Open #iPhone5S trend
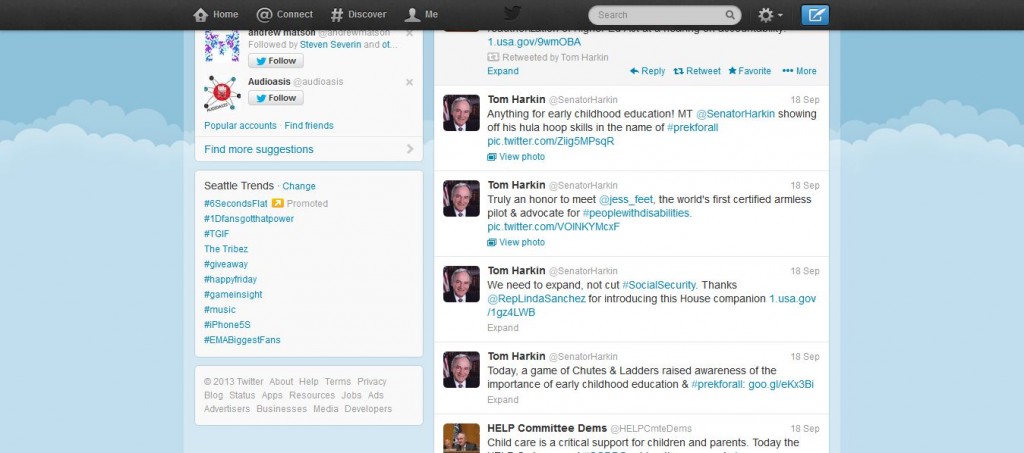Viewport: 1024px width, 453px height. tap(227, 324)
